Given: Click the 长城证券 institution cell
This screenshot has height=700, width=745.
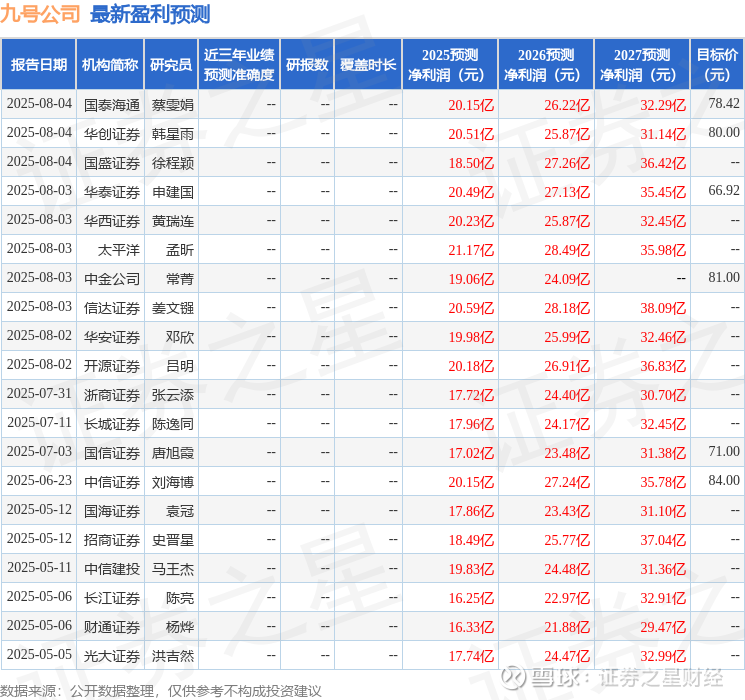Looking at the screenshot, I should pyautogui.click(x=112, y=424).
